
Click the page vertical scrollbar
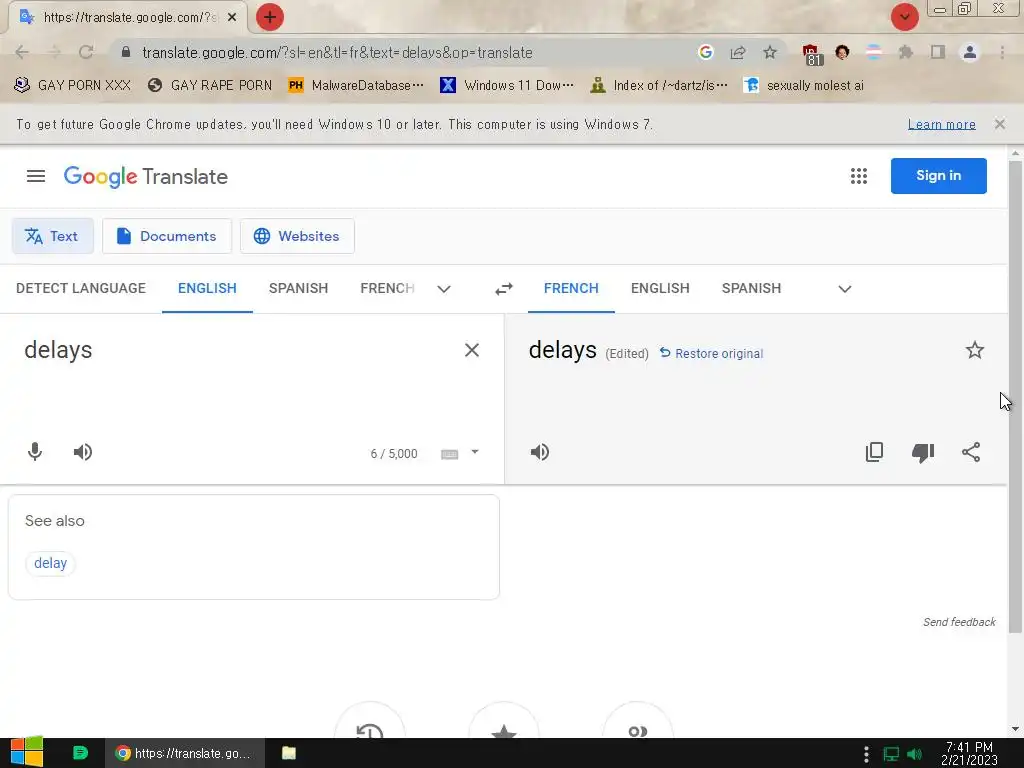tap(1015, 396)
